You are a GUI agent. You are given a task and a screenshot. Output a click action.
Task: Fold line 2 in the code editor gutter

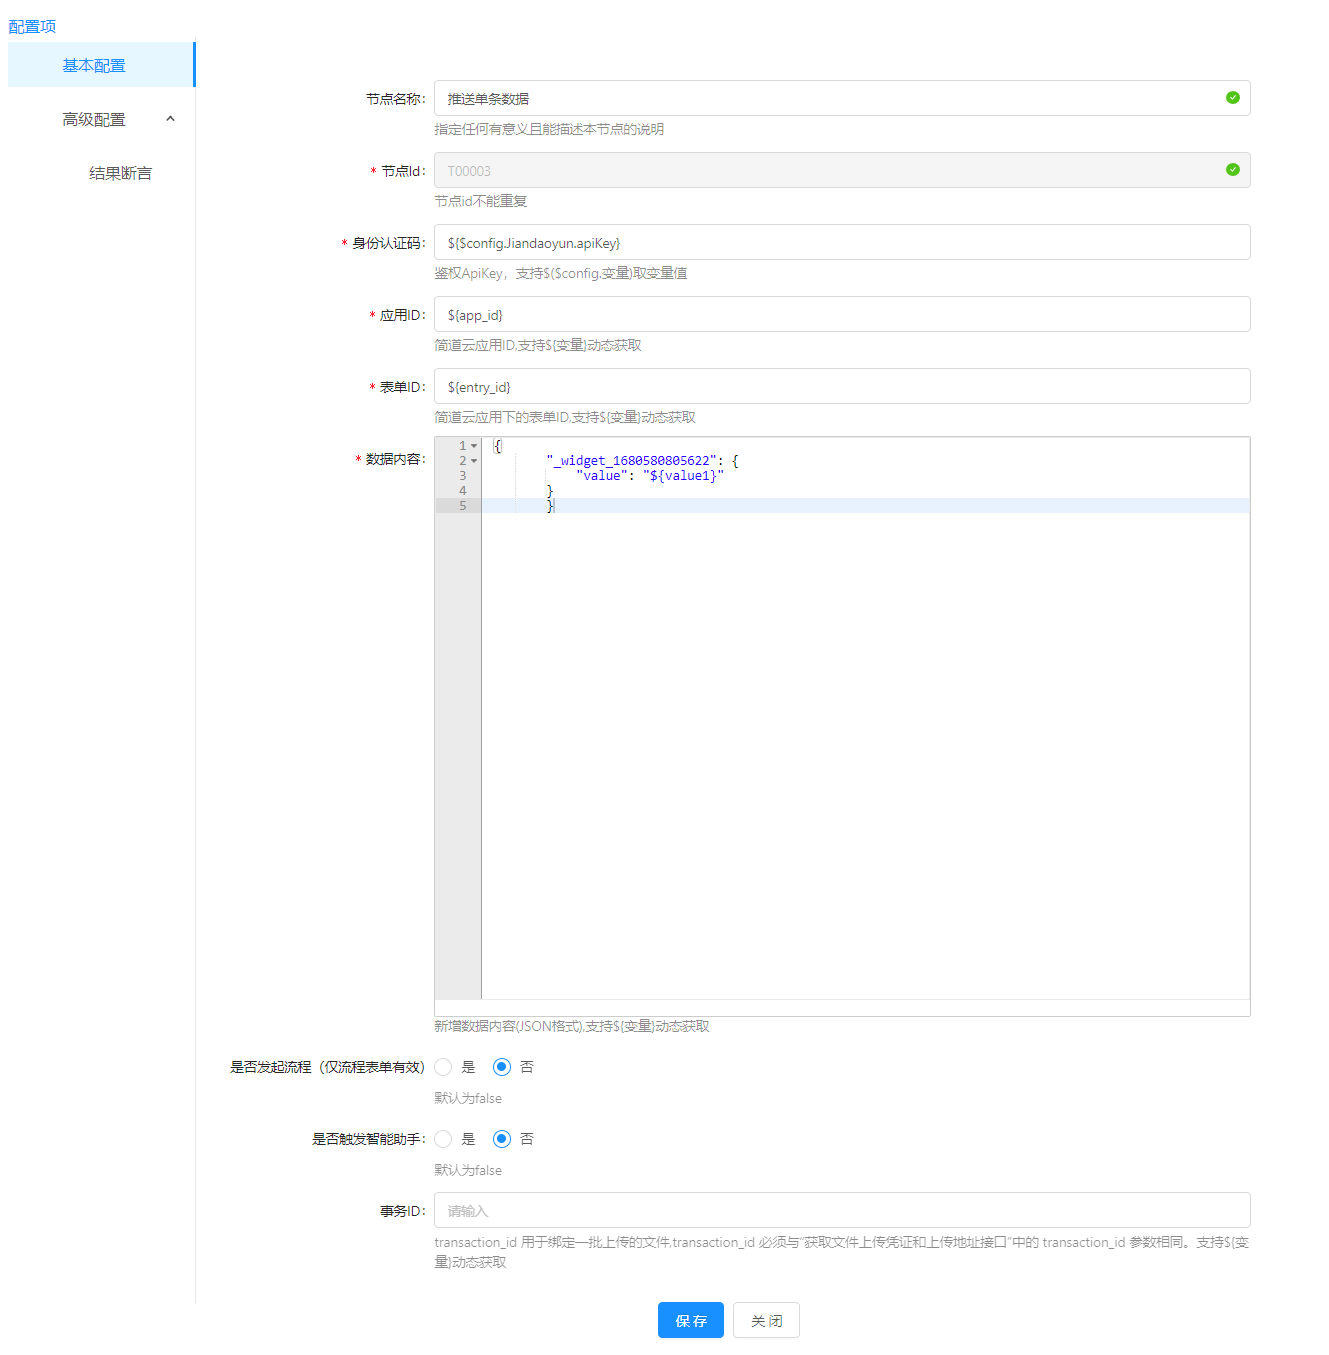474,461
